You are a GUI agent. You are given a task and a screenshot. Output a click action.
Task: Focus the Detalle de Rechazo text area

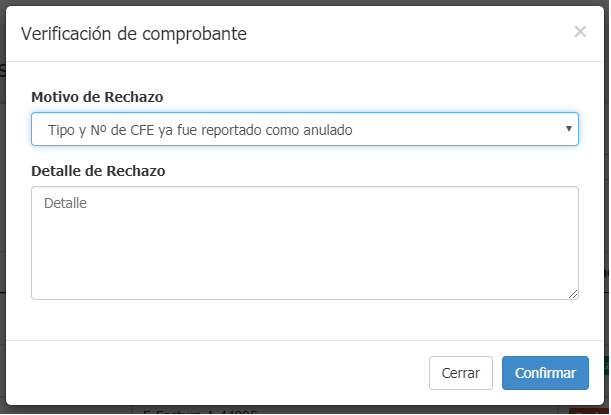click(x=305, y=243)
